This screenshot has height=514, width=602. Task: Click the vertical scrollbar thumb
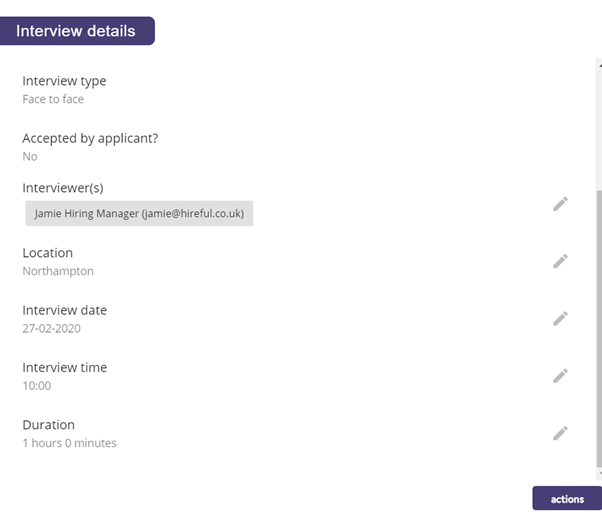point(599,328)
